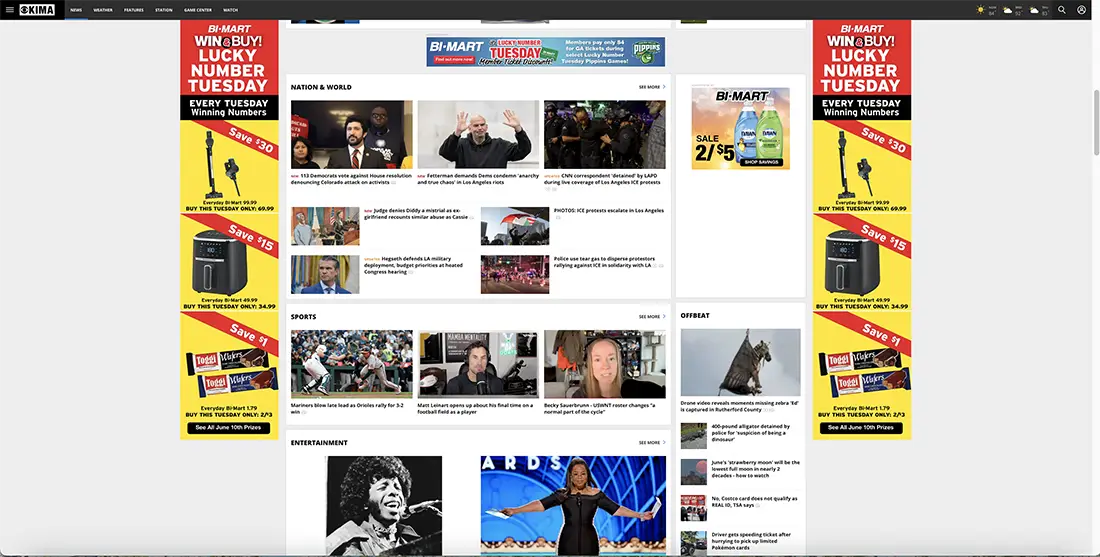Open Fetterman demands Dems condemn article

pos(478,179)
